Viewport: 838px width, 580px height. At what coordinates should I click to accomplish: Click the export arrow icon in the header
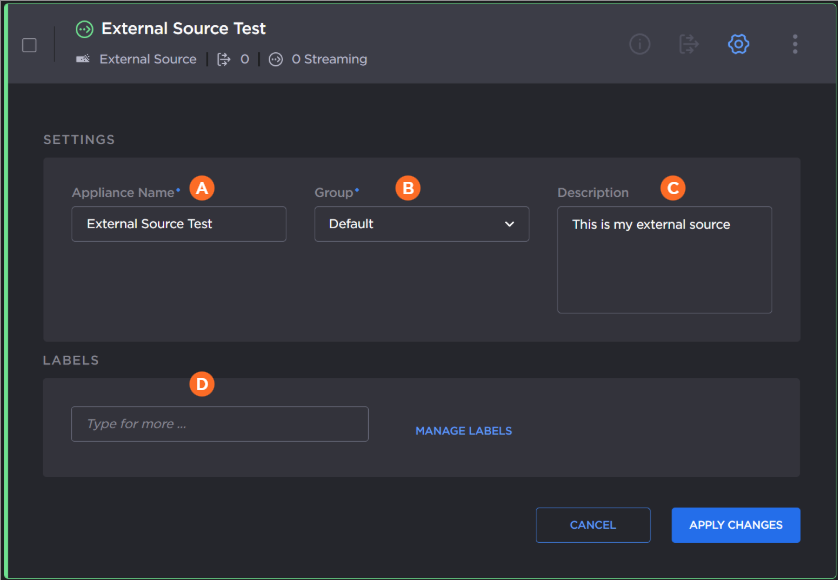[x=688, y=44]
